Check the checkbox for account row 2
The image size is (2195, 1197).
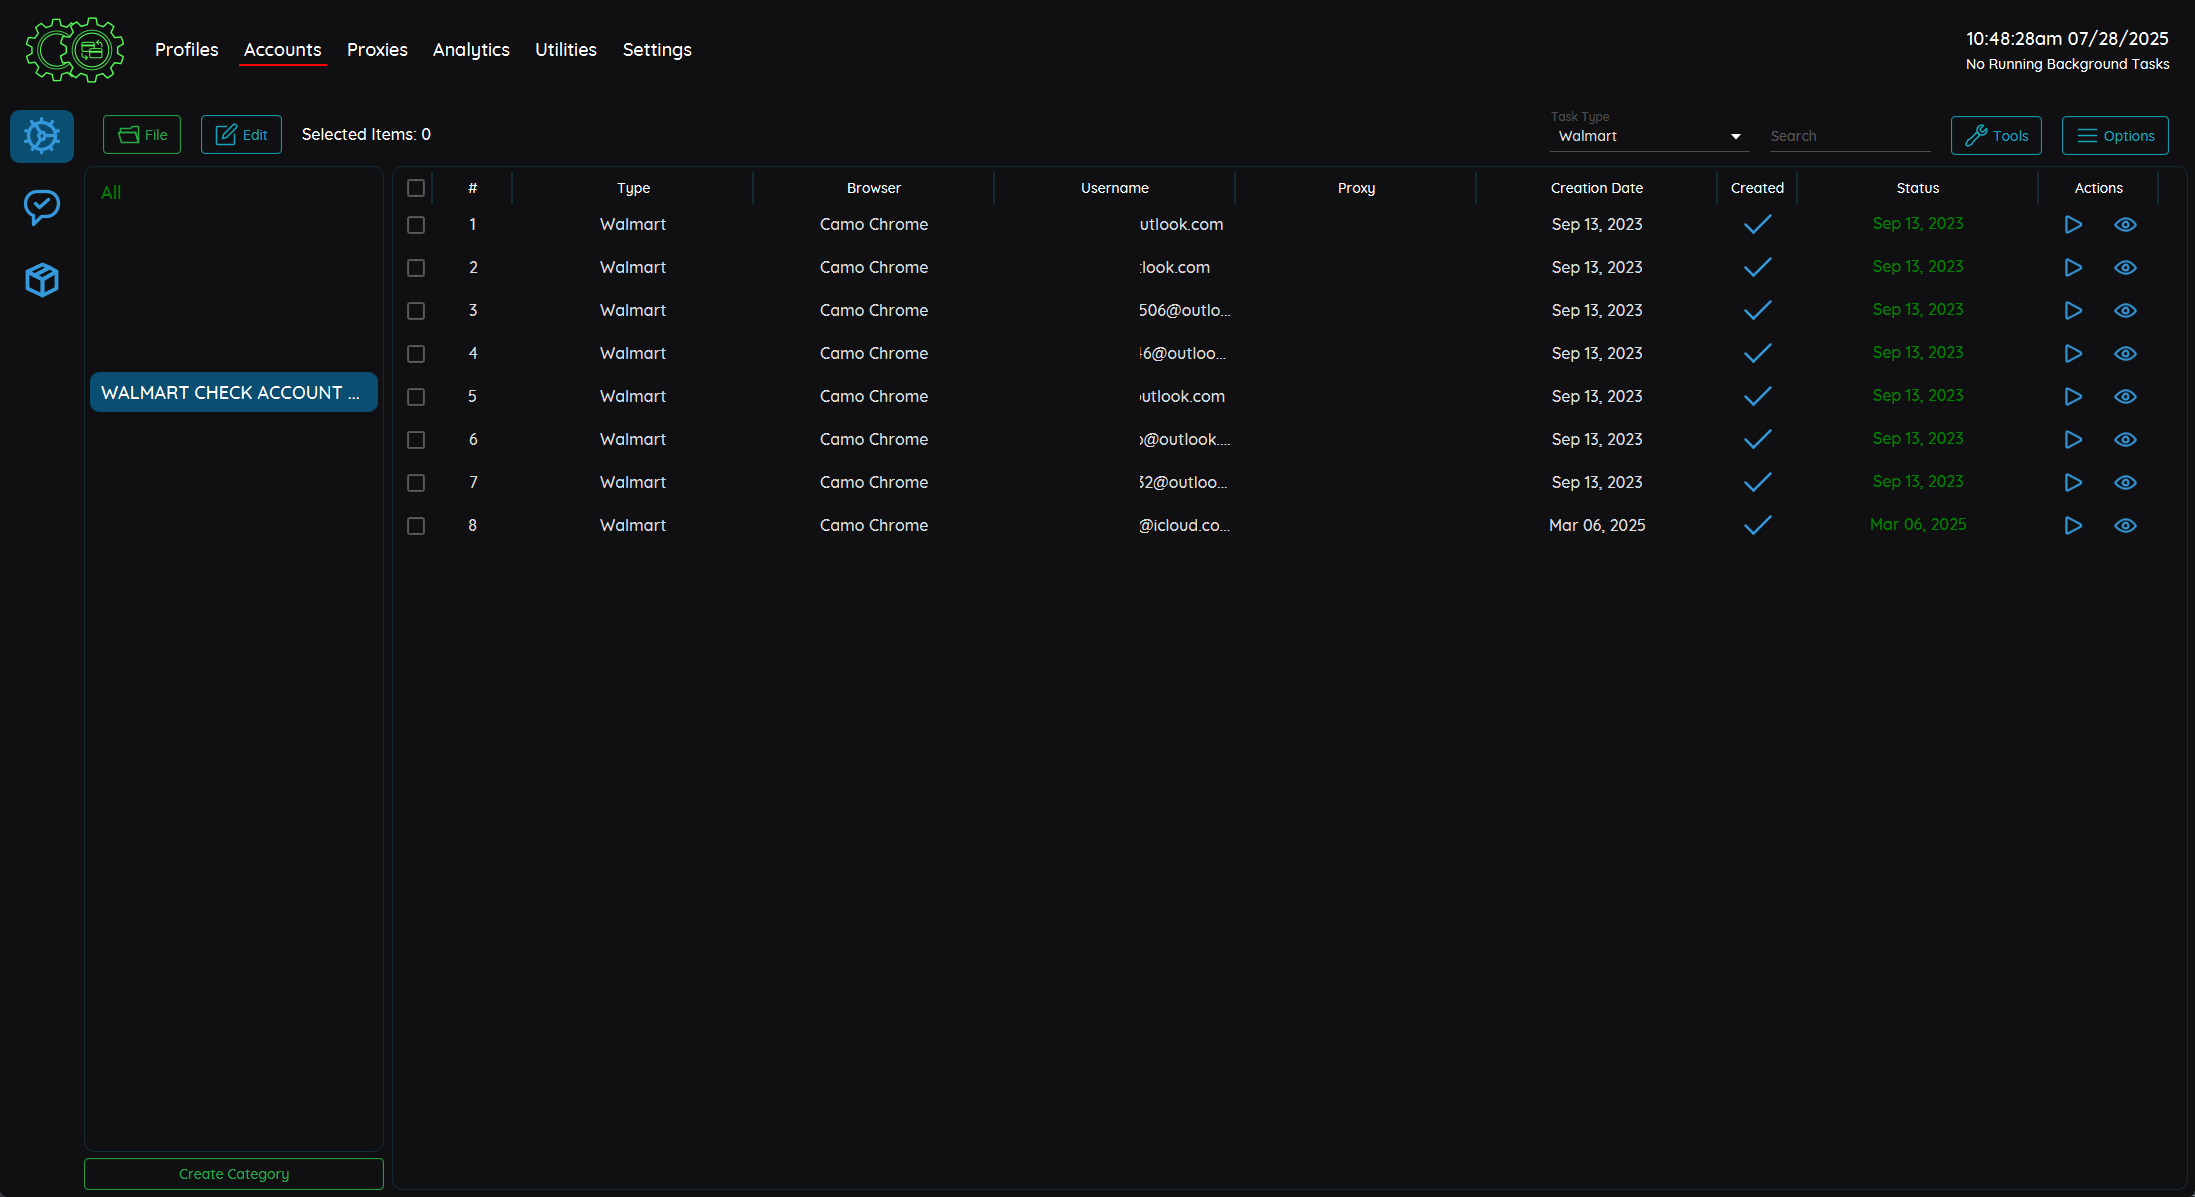[416, 268]
